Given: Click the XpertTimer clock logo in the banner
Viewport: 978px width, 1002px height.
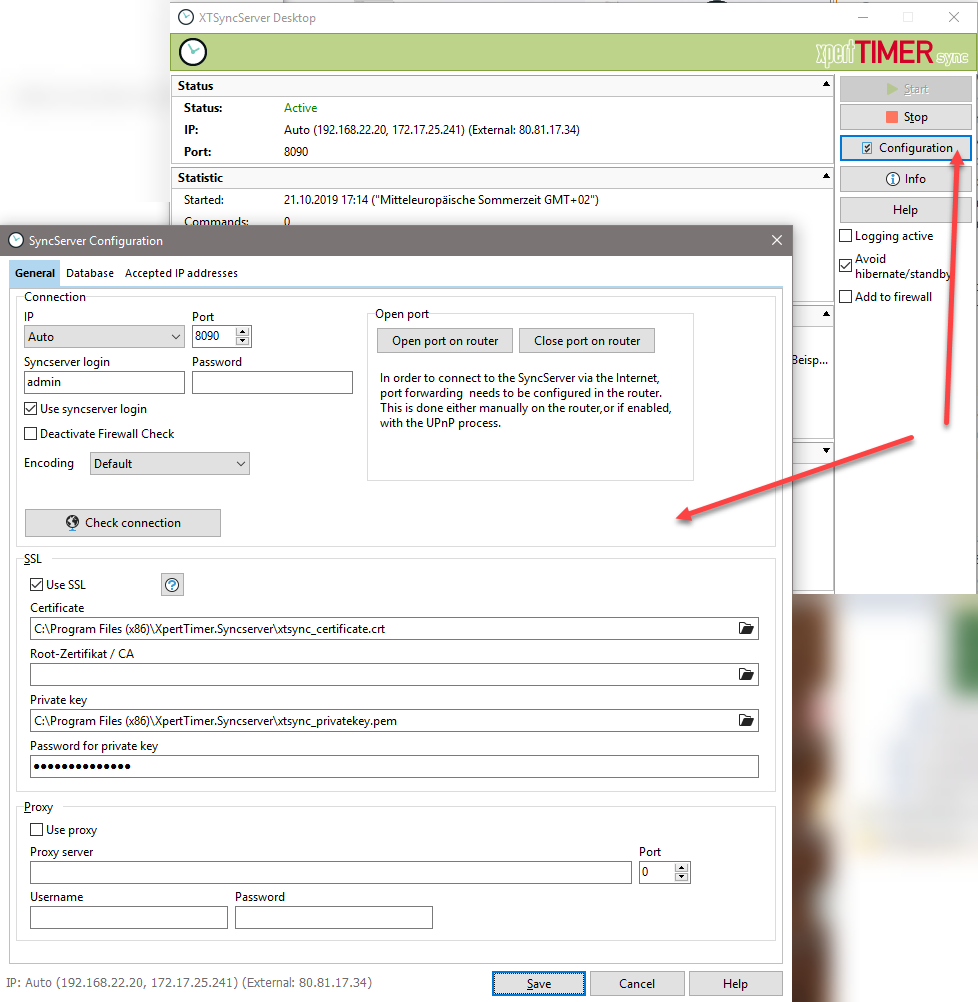Looking at the screenshot, I should pos(192,51).
